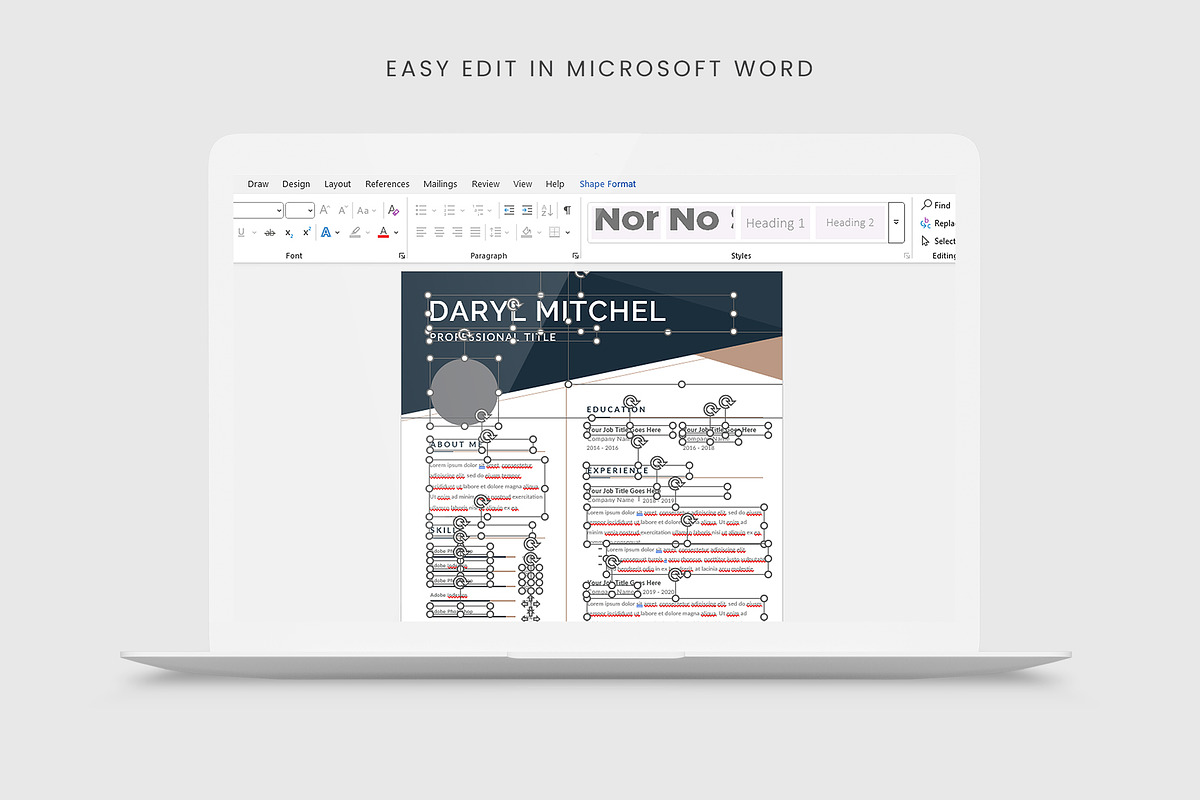Sort text with the A-Z icon
The height and width of the screenshot is (800, 1200).
click(547, 210)
